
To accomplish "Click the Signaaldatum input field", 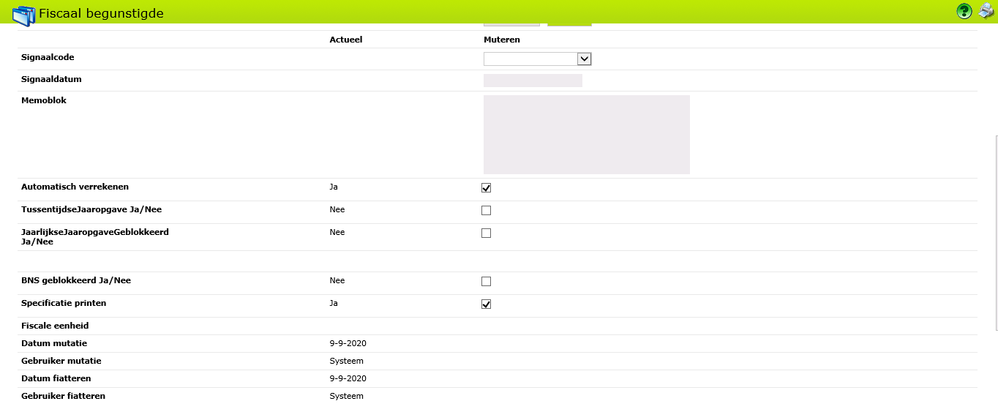I will [533, 80].
